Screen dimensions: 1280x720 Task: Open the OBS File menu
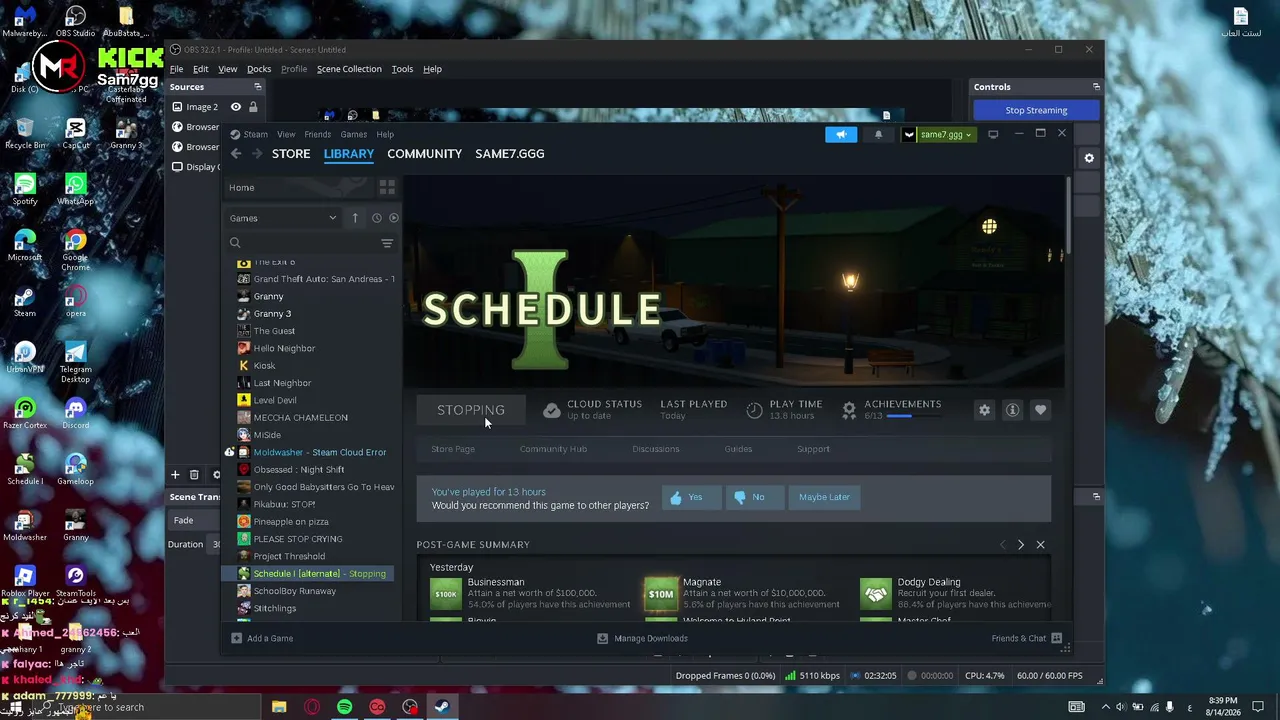[x=176, y=69]
